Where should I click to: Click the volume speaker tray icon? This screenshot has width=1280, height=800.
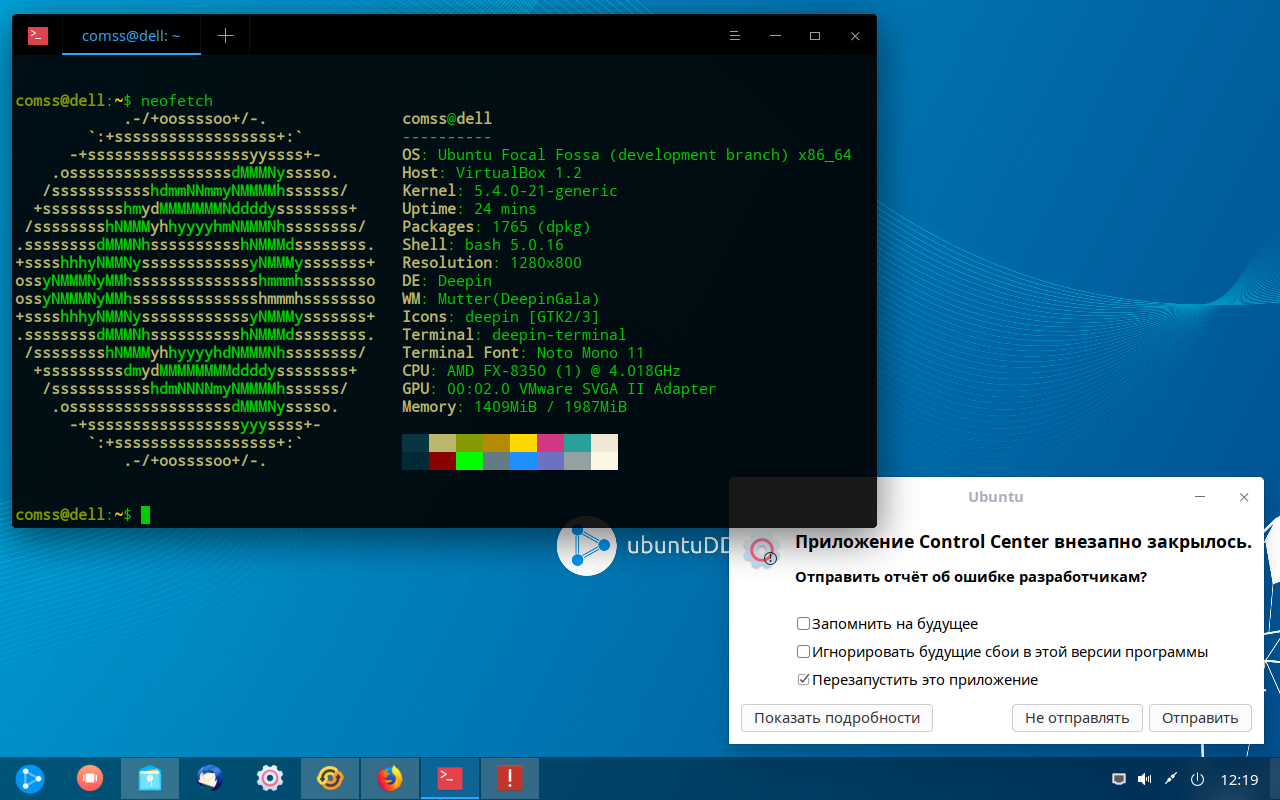1144,780
